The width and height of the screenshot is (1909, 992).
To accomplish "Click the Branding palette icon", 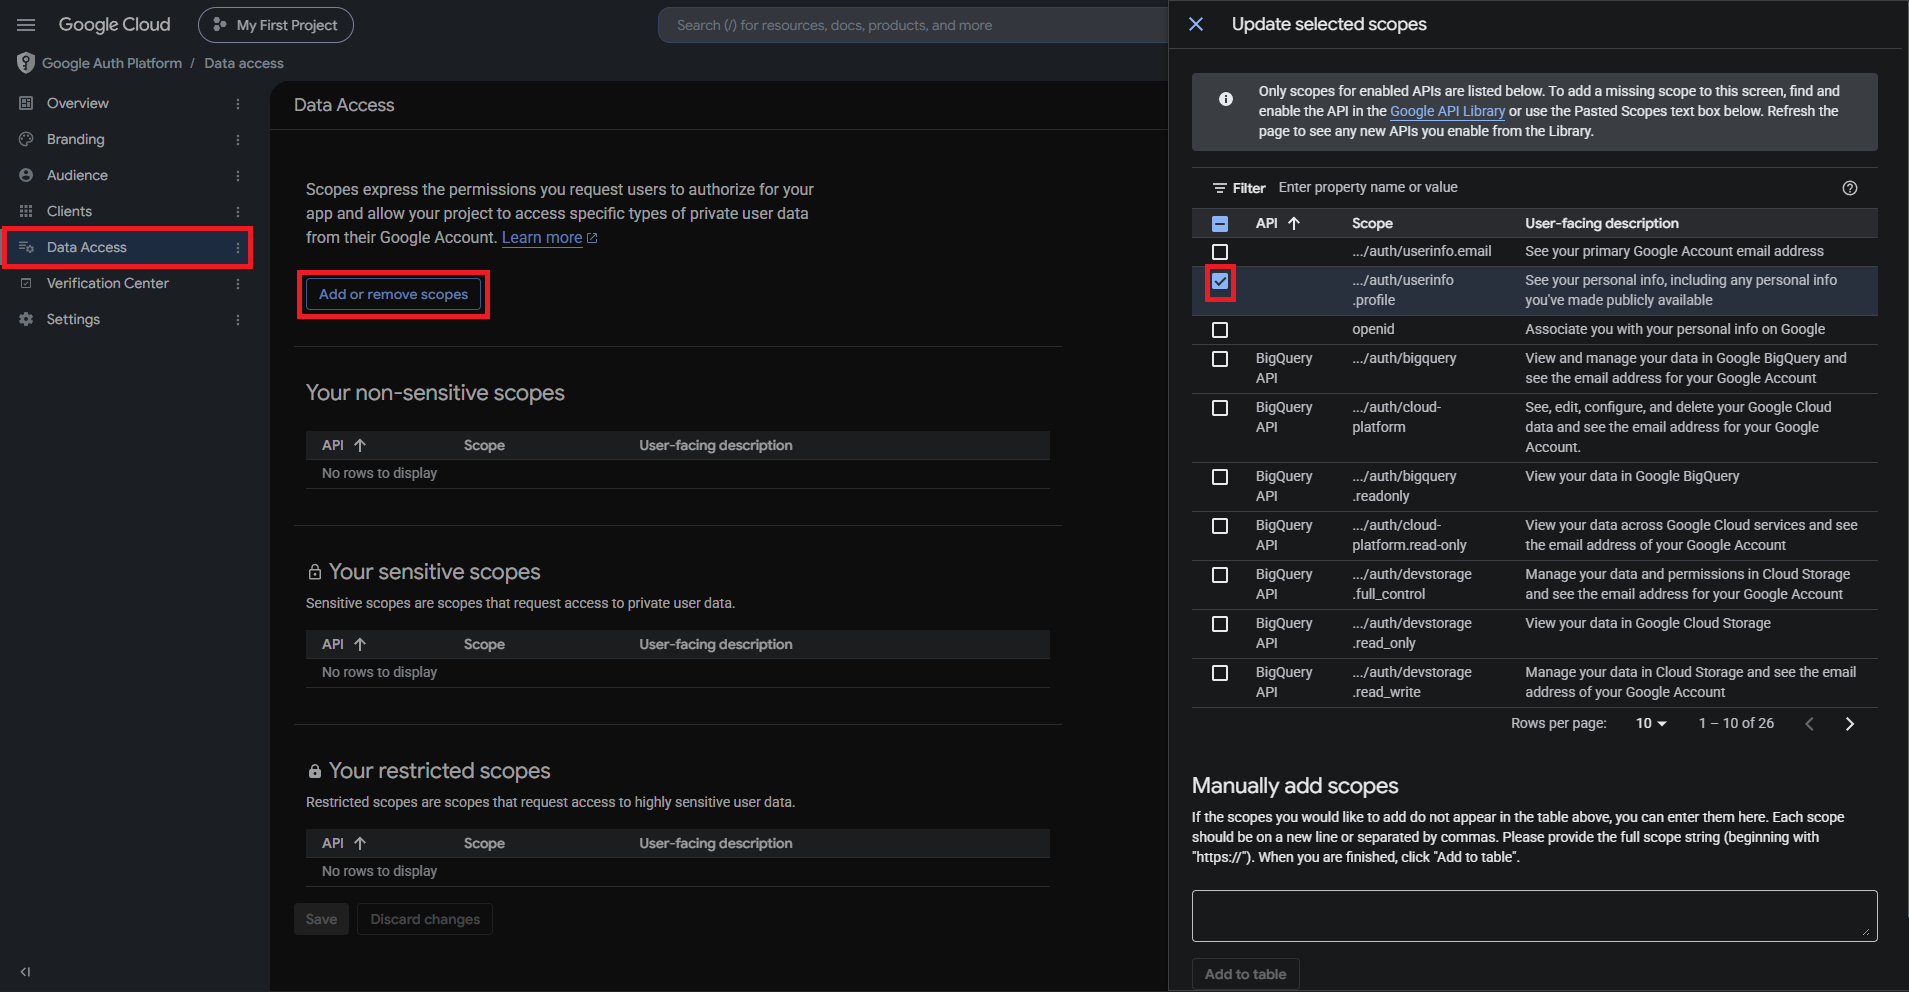I will click(x=26, y=139).
